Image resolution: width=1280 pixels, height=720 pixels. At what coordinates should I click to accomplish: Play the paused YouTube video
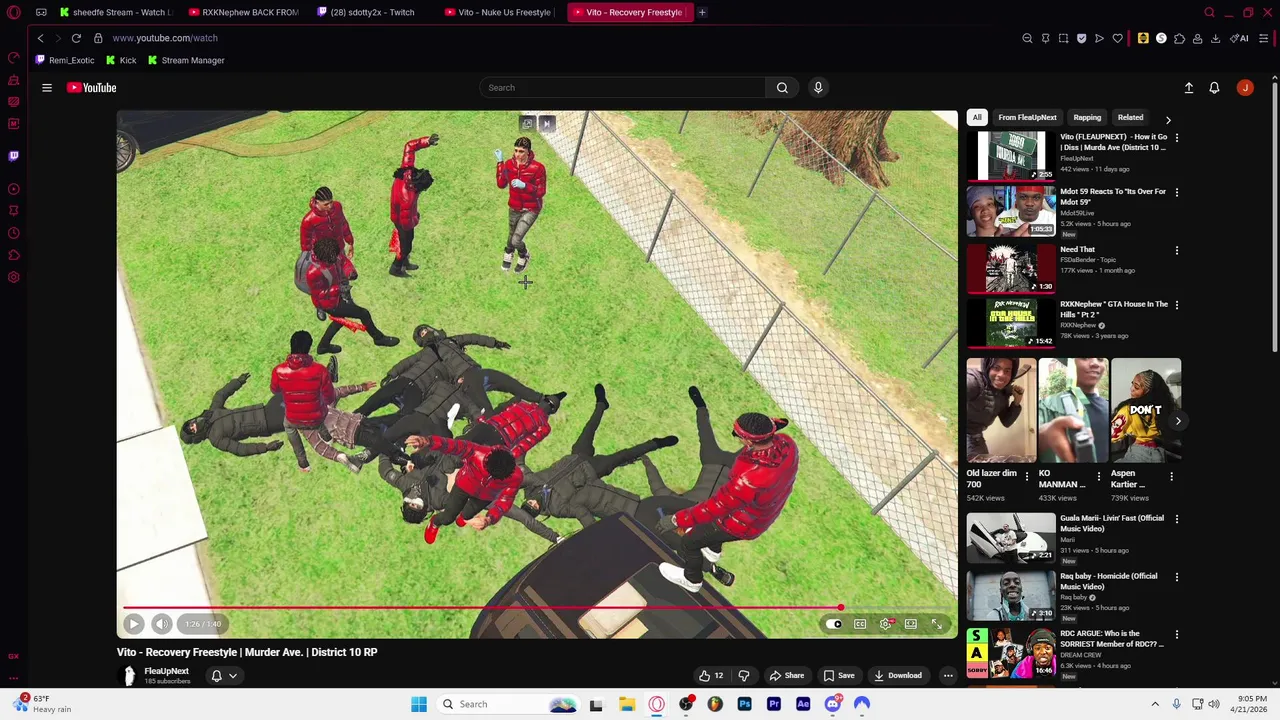134,624
